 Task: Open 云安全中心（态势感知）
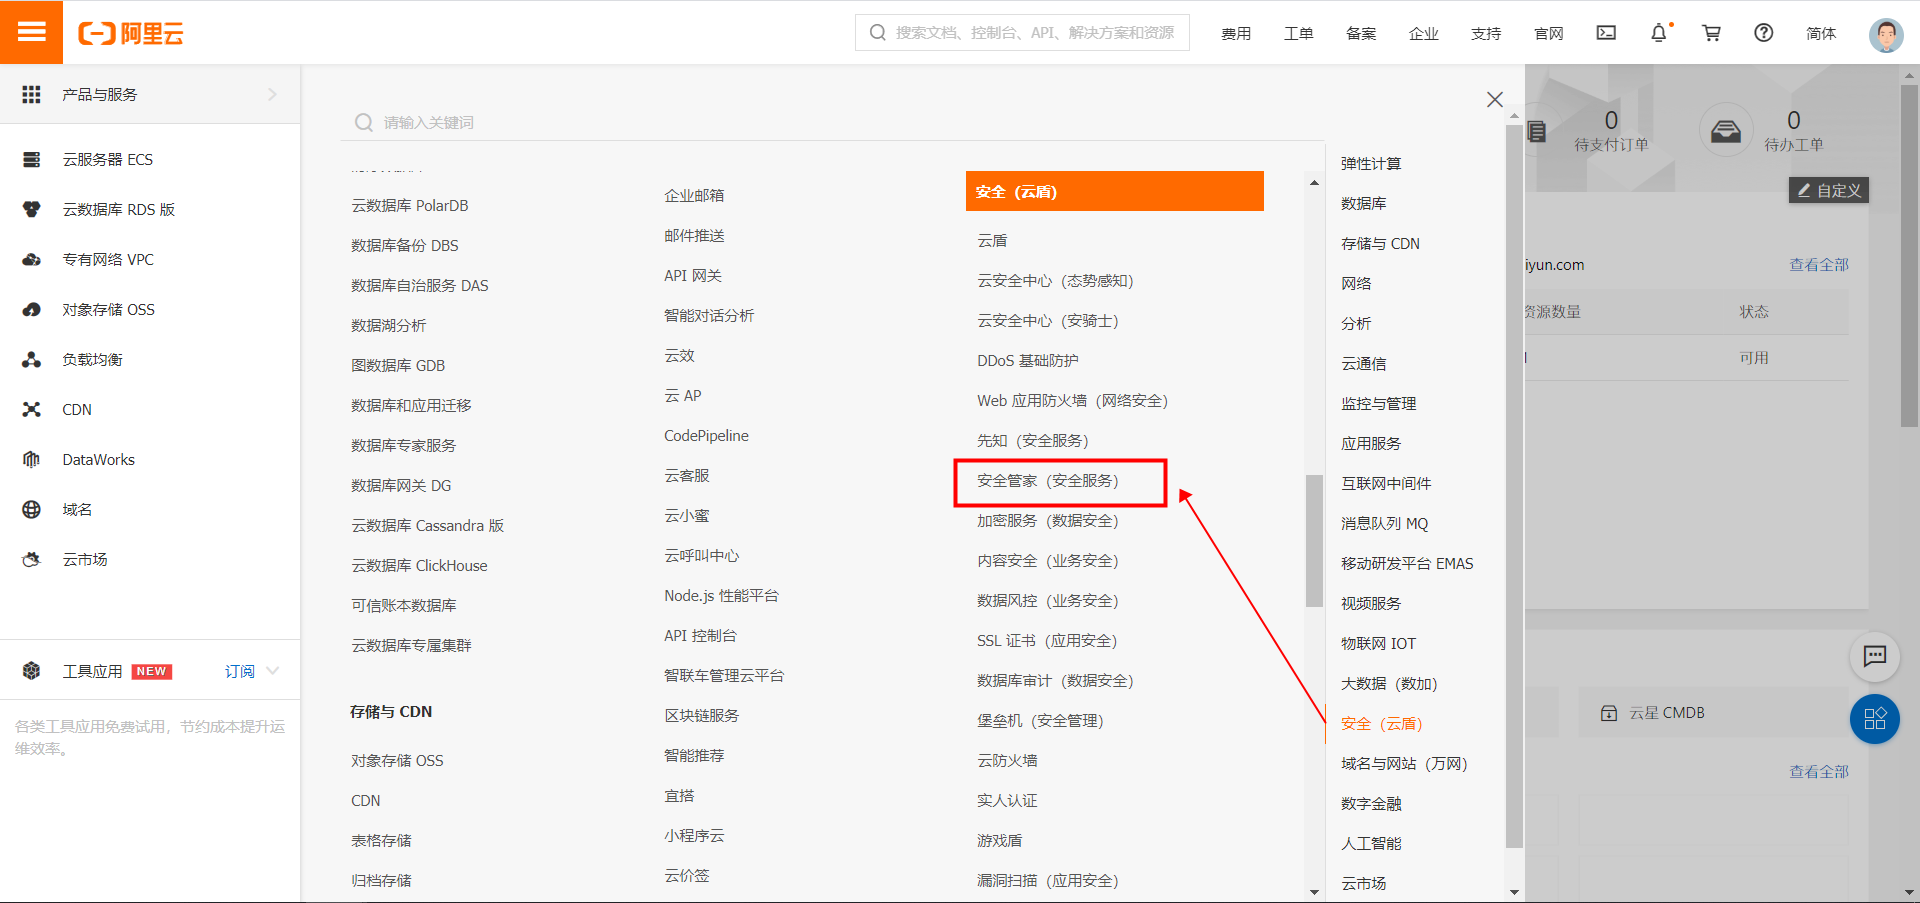1055,280
